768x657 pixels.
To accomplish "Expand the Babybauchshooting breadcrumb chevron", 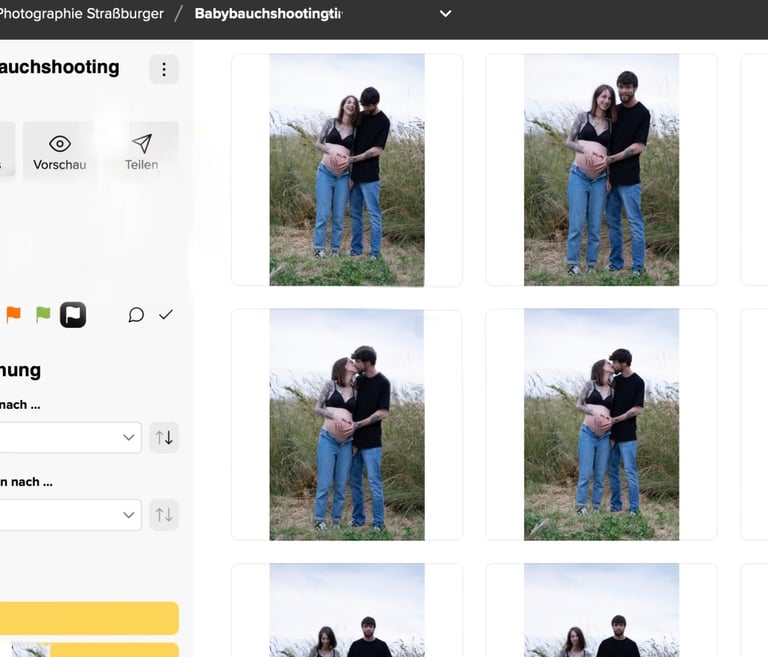I will [445, 14].
